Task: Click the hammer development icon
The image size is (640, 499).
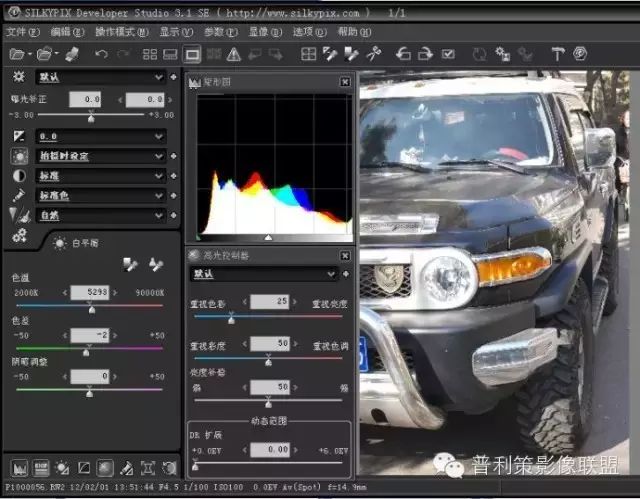Action: pyautogui.click(x=558, y=54)
